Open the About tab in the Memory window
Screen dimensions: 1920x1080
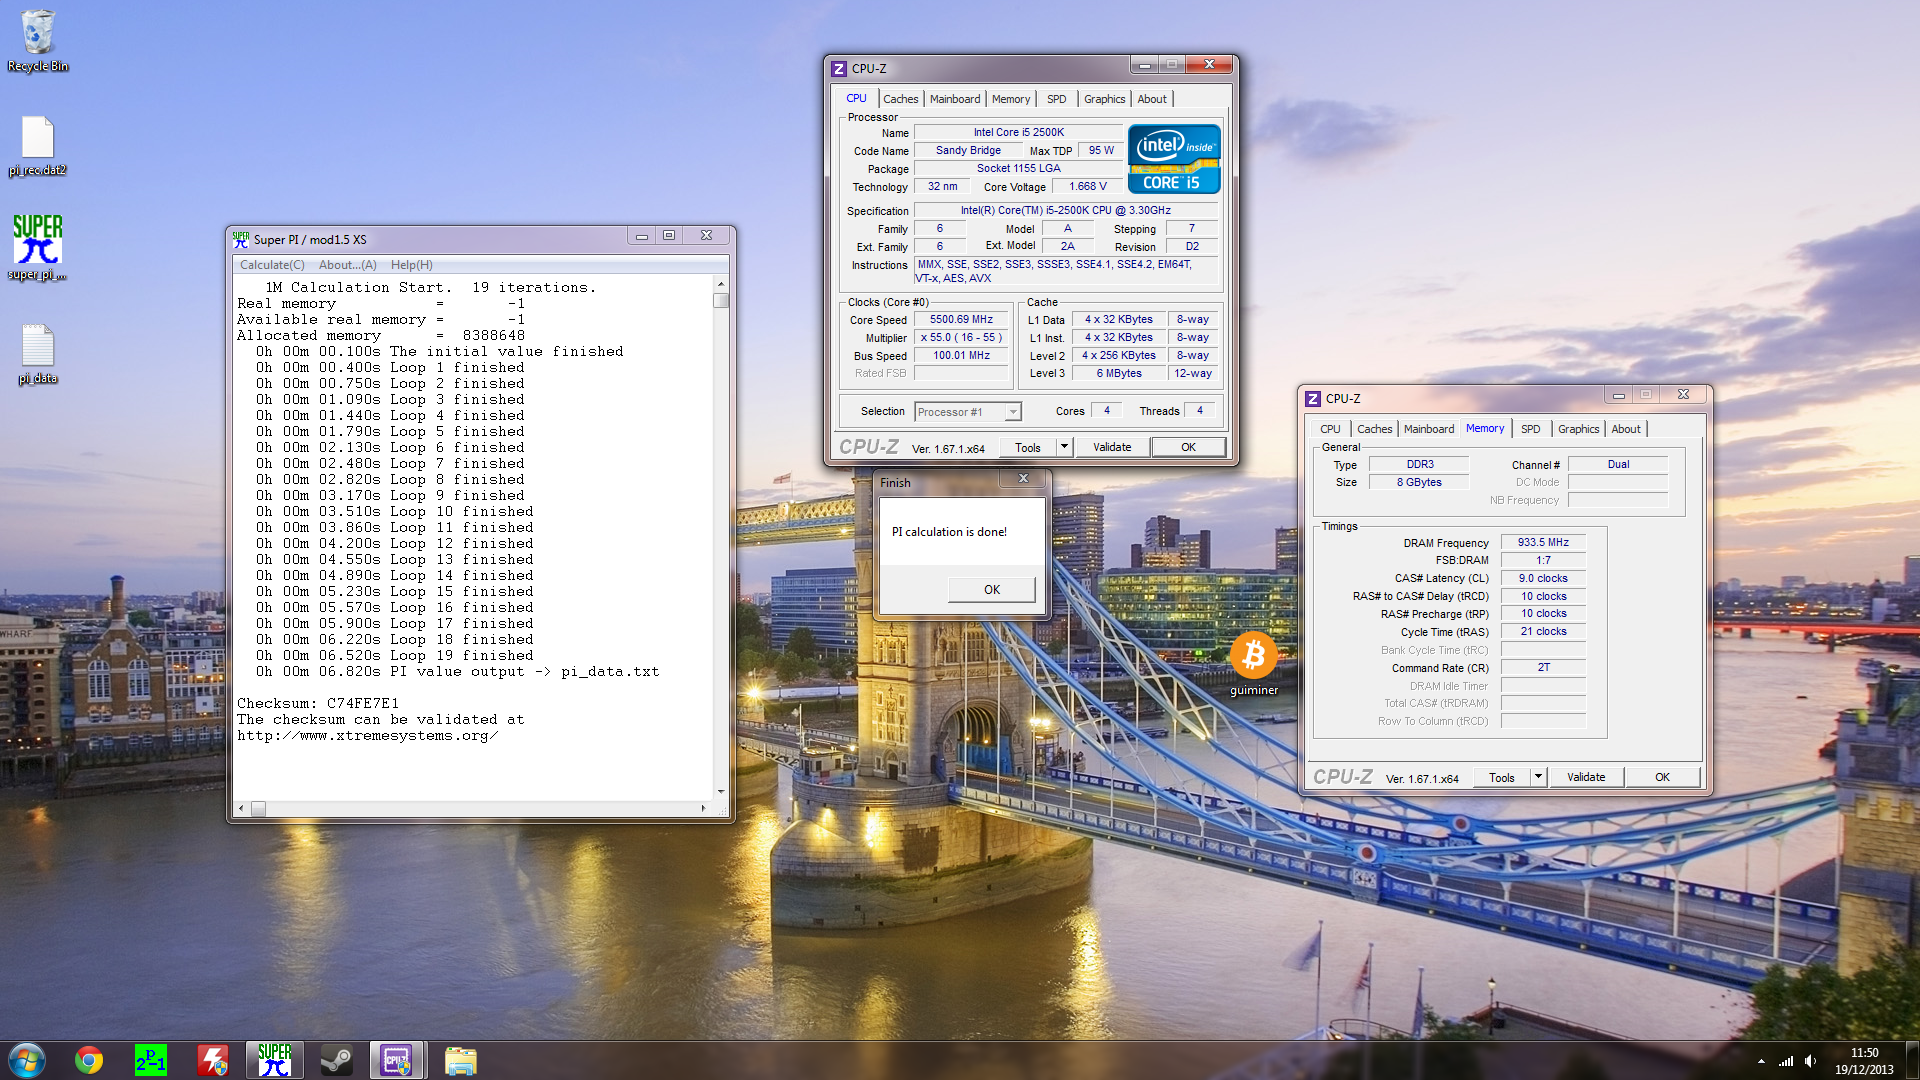click(1626, 429)
